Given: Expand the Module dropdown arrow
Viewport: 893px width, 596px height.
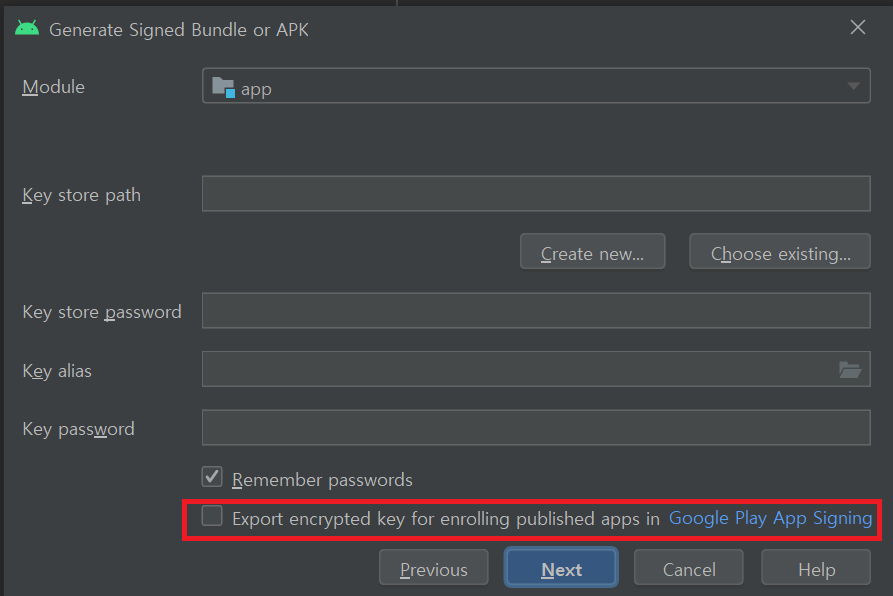Looking at the screenshot, I should tap(854, 87).
